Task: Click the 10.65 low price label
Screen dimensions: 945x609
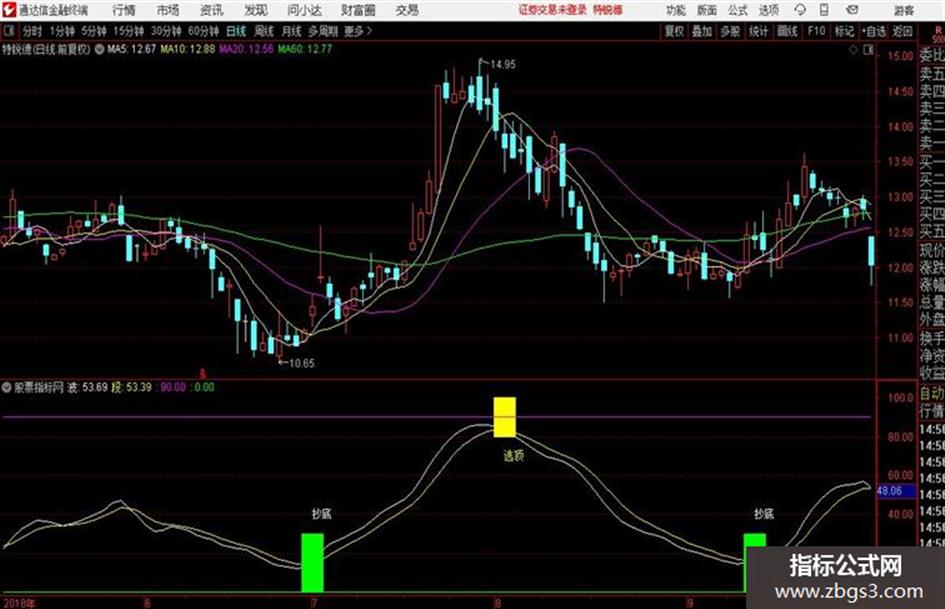Action: pyautogui.click(x=301, y=363)
